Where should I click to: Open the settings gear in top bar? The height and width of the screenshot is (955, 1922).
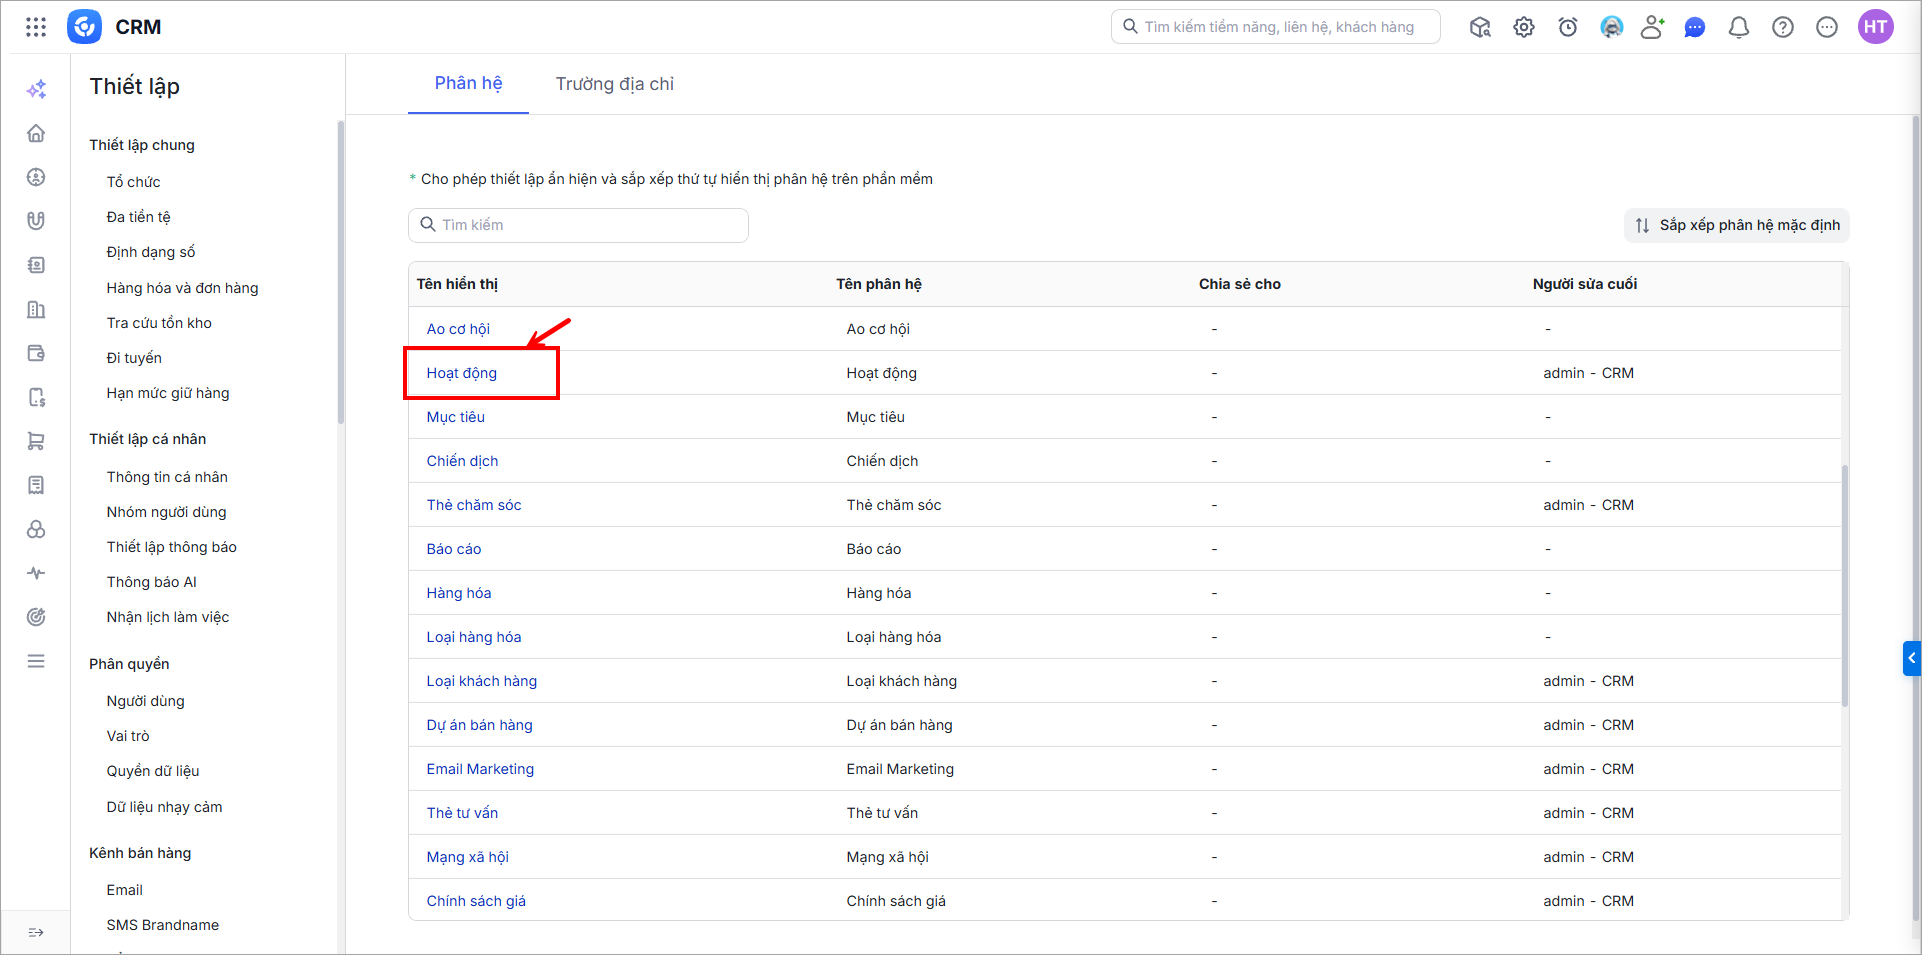point(1524,27)
